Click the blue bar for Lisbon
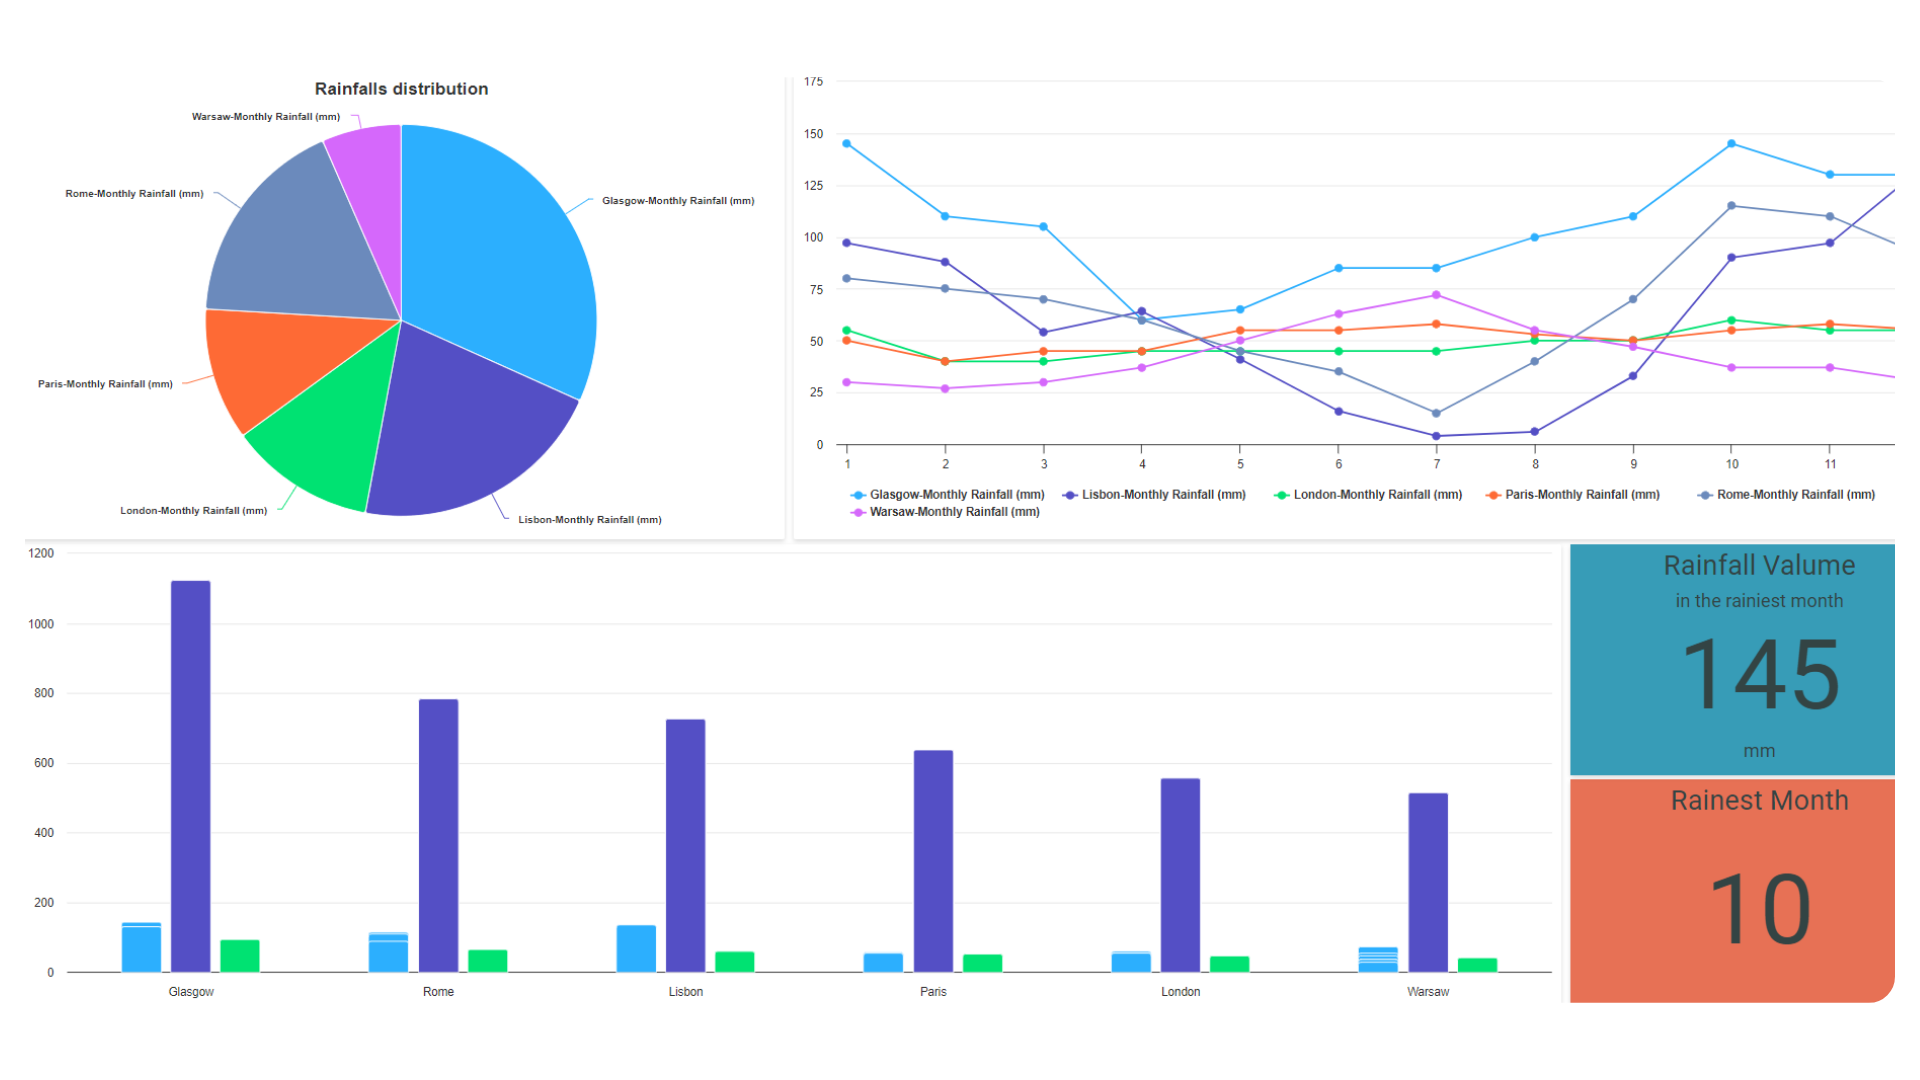This screenshot has width=1920, height=1080. (x=636, y=948)
